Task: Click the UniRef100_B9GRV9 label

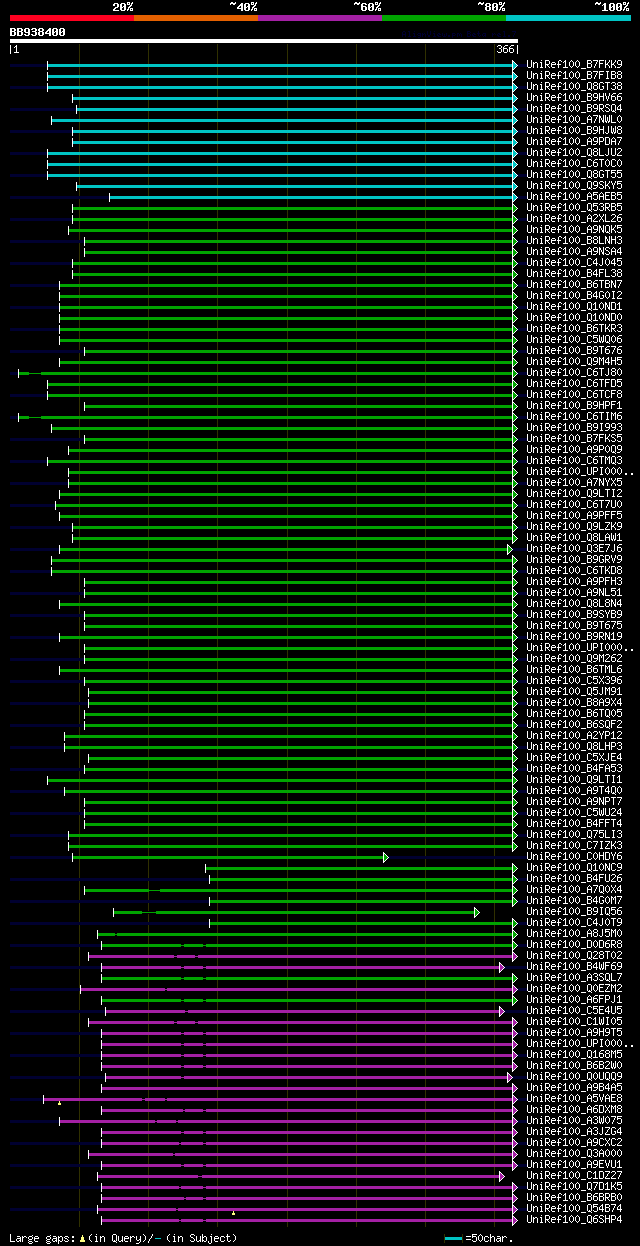Action: [x=574, y=559]
